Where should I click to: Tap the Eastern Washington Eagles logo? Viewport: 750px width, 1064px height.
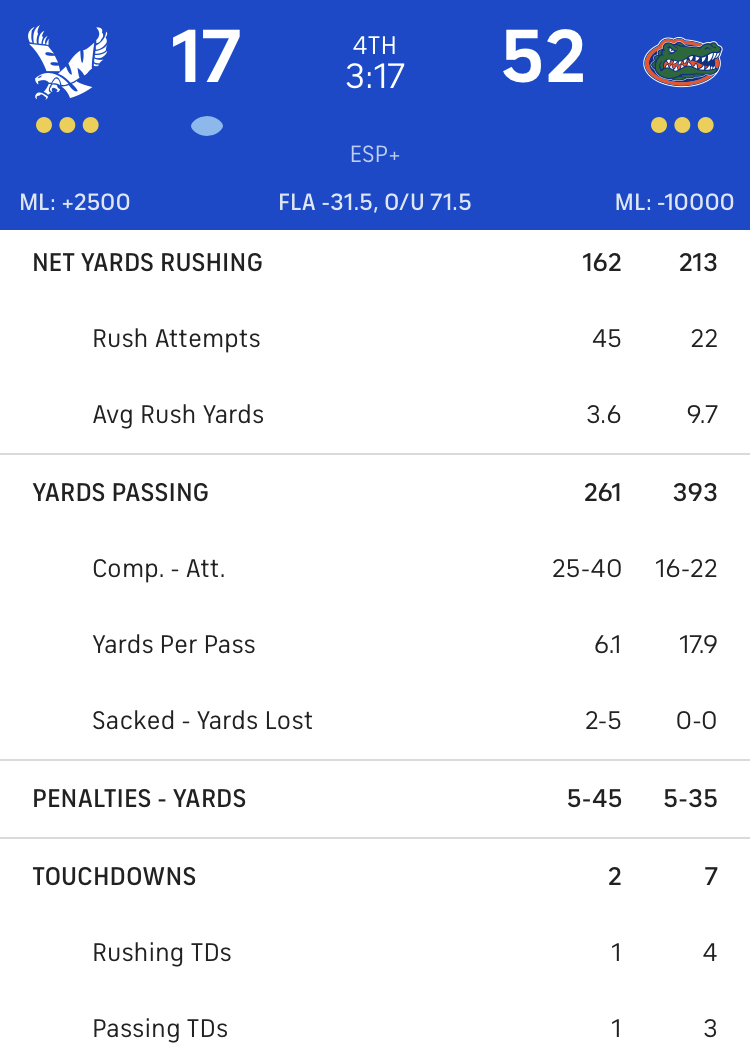point(67,62)
